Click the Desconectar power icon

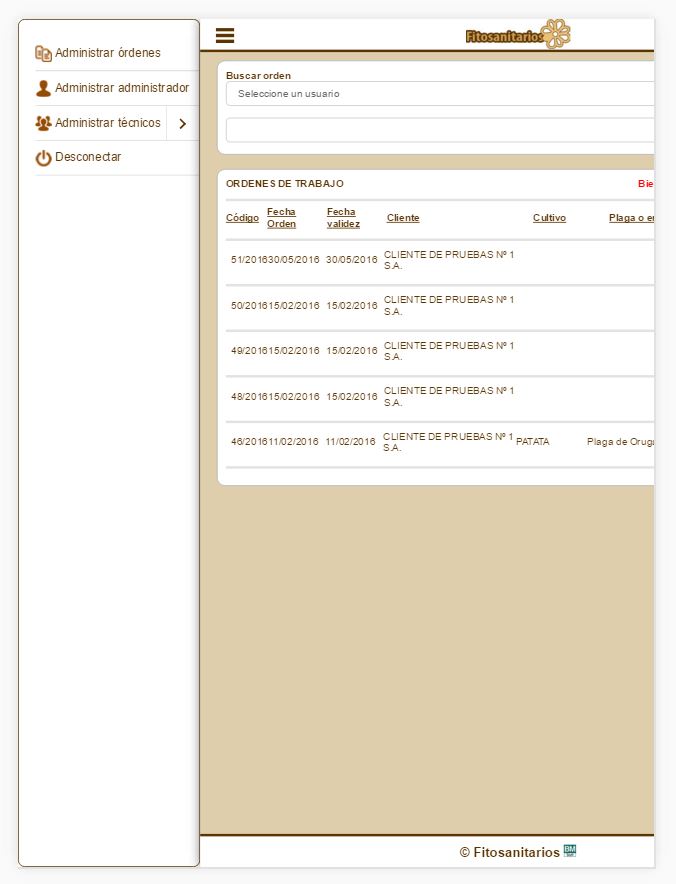pyautogui.click(x=43, y=158)
